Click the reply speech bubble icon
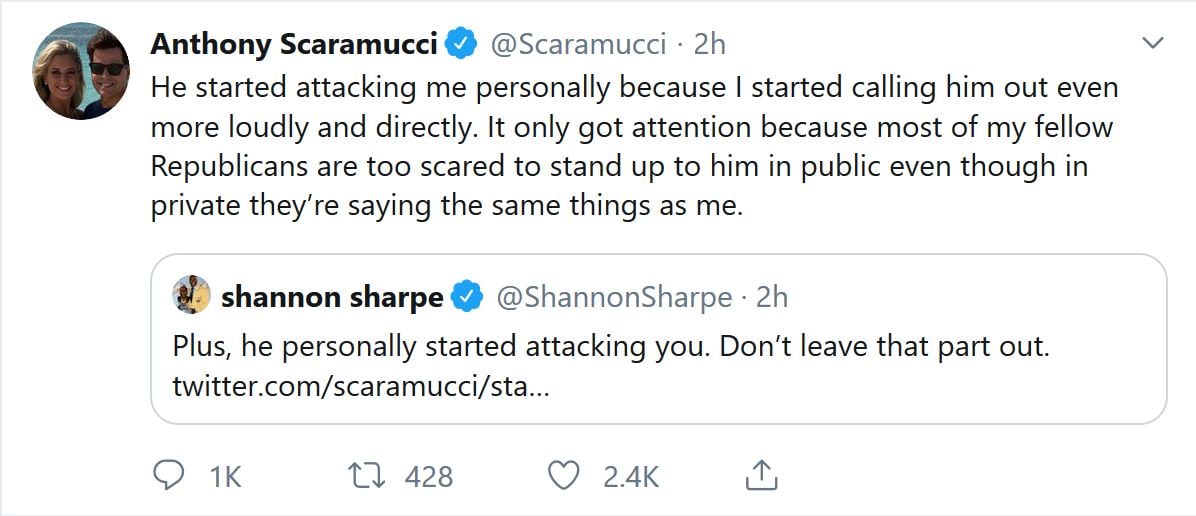This screenshot has height=516, width=1196. click(x=166, y=476)
